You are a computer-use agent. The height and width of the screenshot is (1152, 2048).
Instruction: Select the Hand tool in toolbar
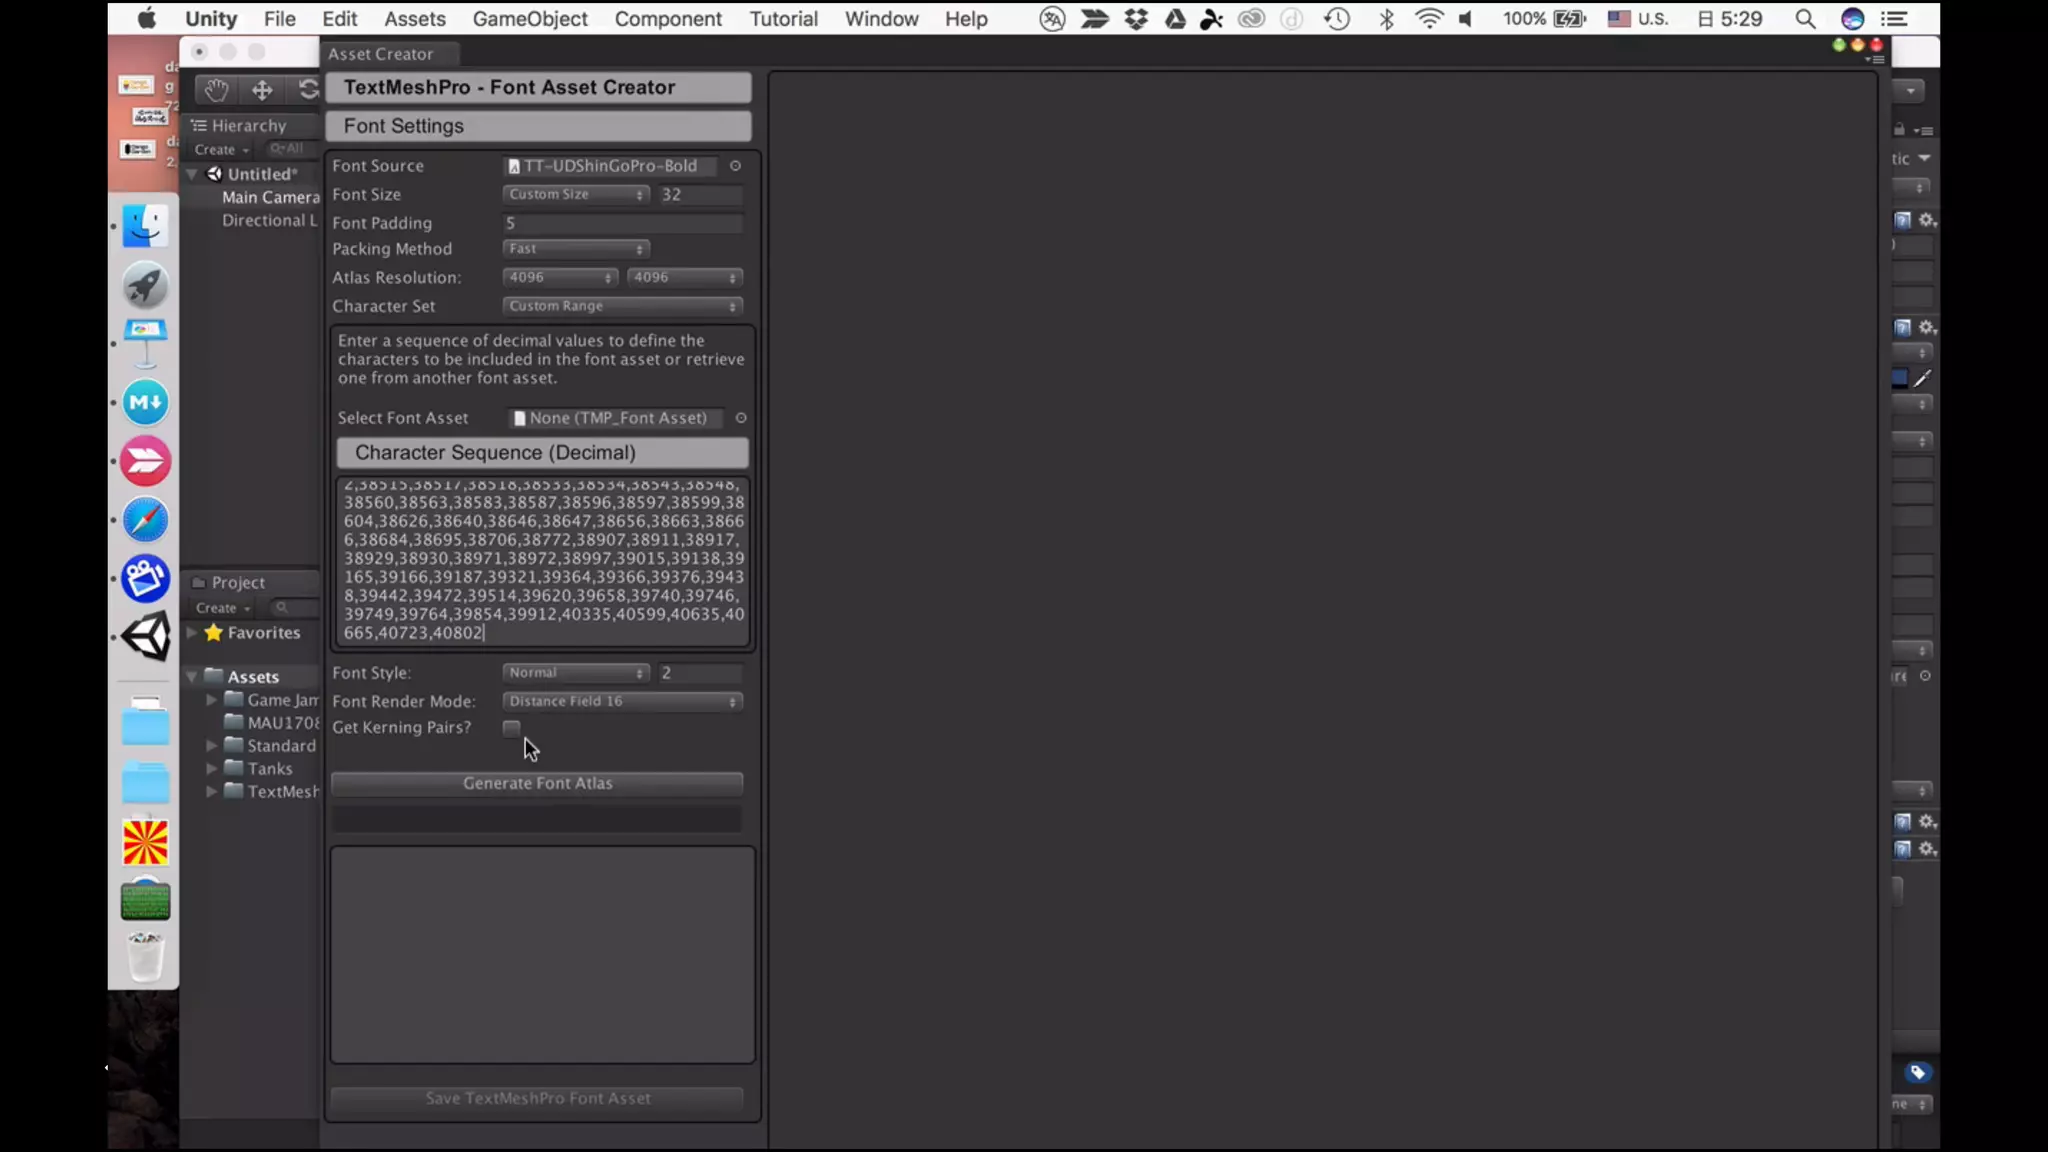[x=216, y=90]
